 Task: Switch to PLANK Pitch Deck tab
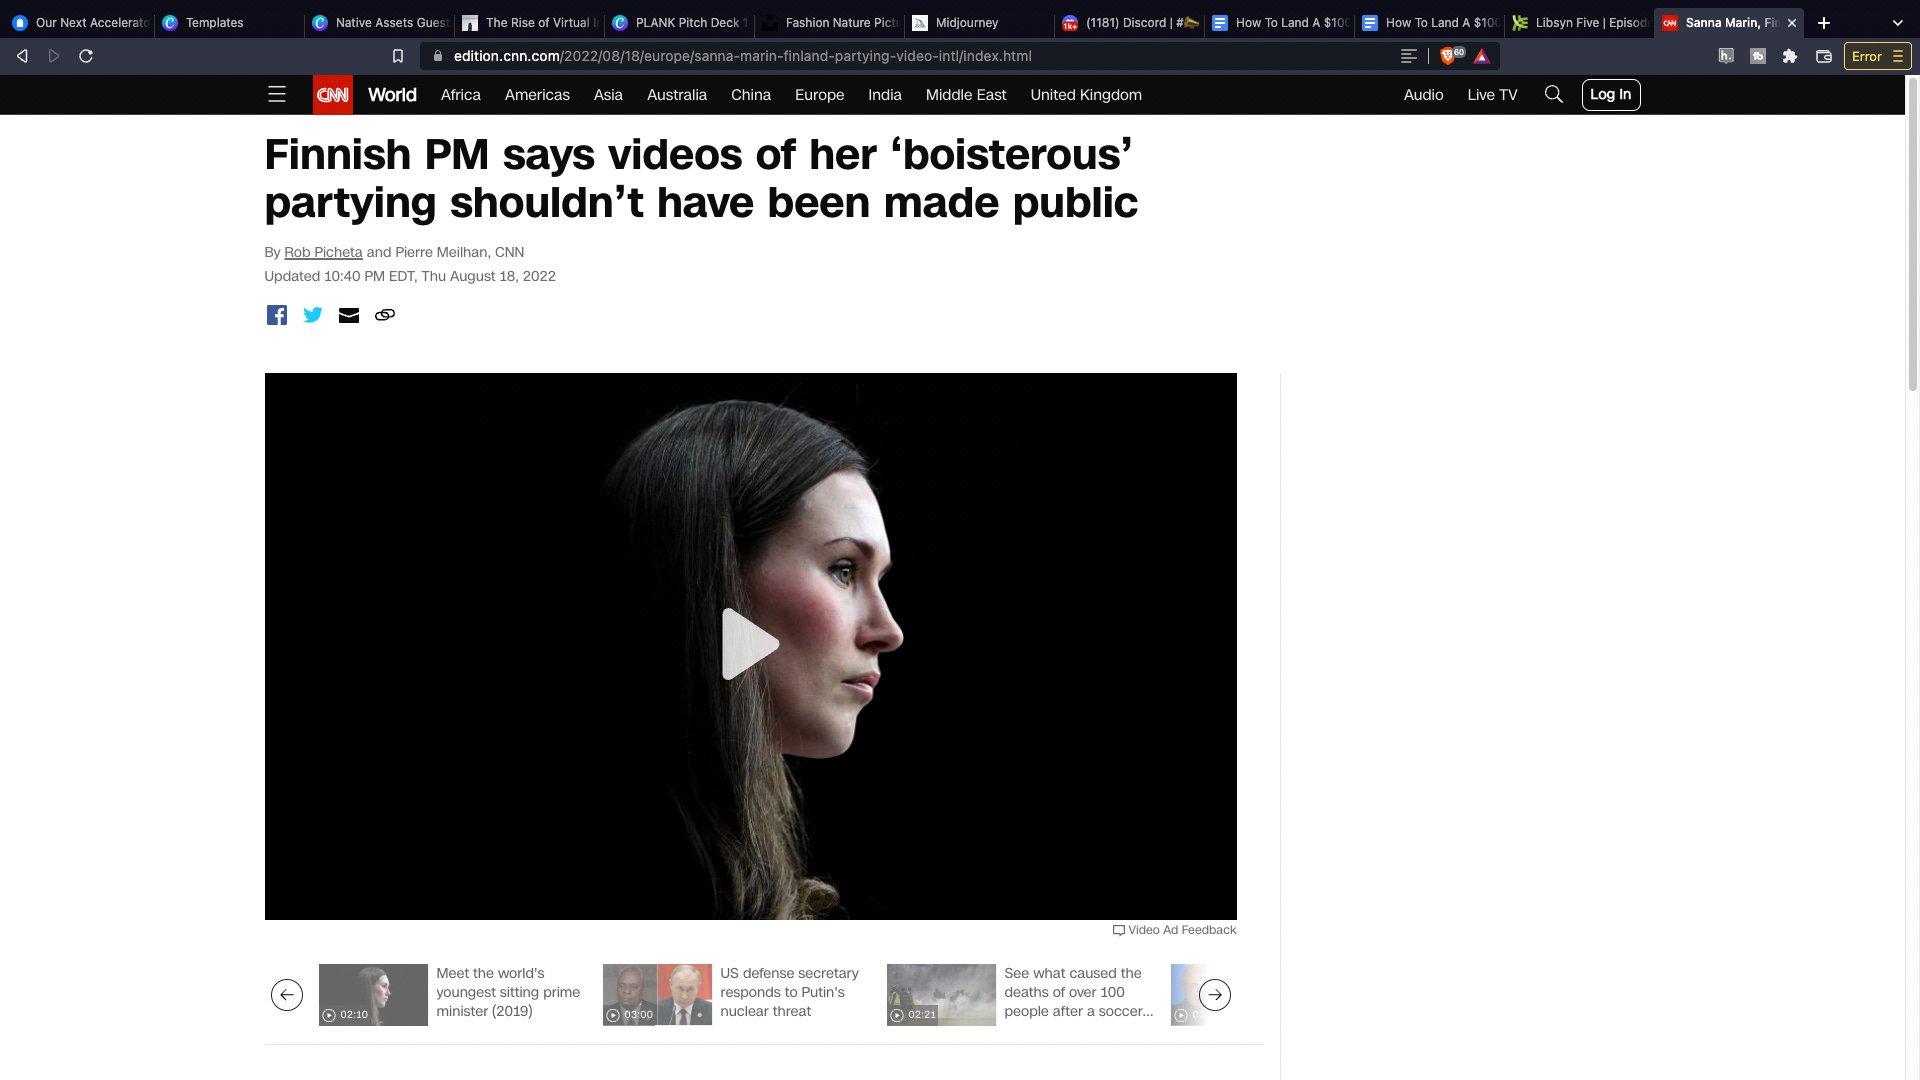[679, 22]
